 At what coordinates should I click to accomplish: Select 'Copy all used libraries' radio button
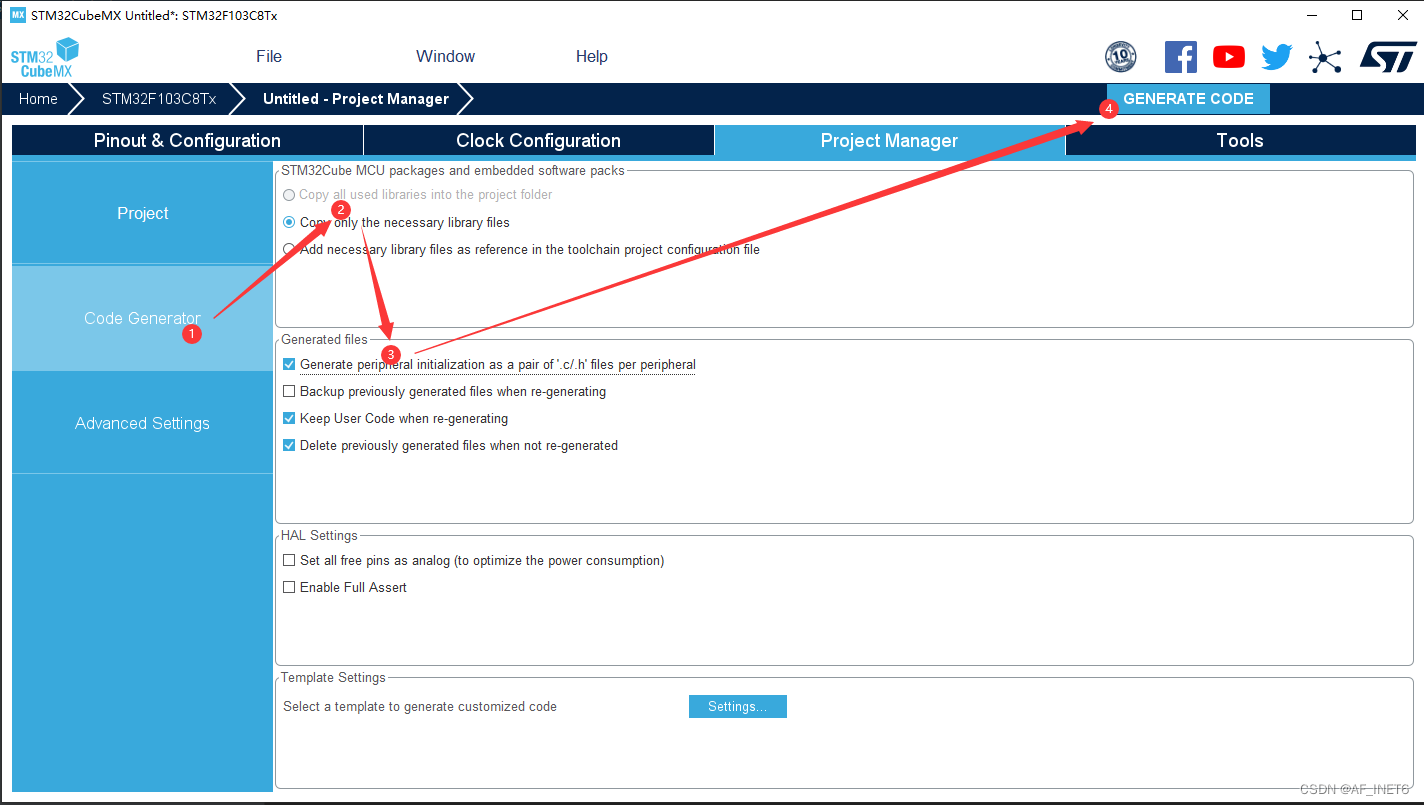click(x=289, y=195)
